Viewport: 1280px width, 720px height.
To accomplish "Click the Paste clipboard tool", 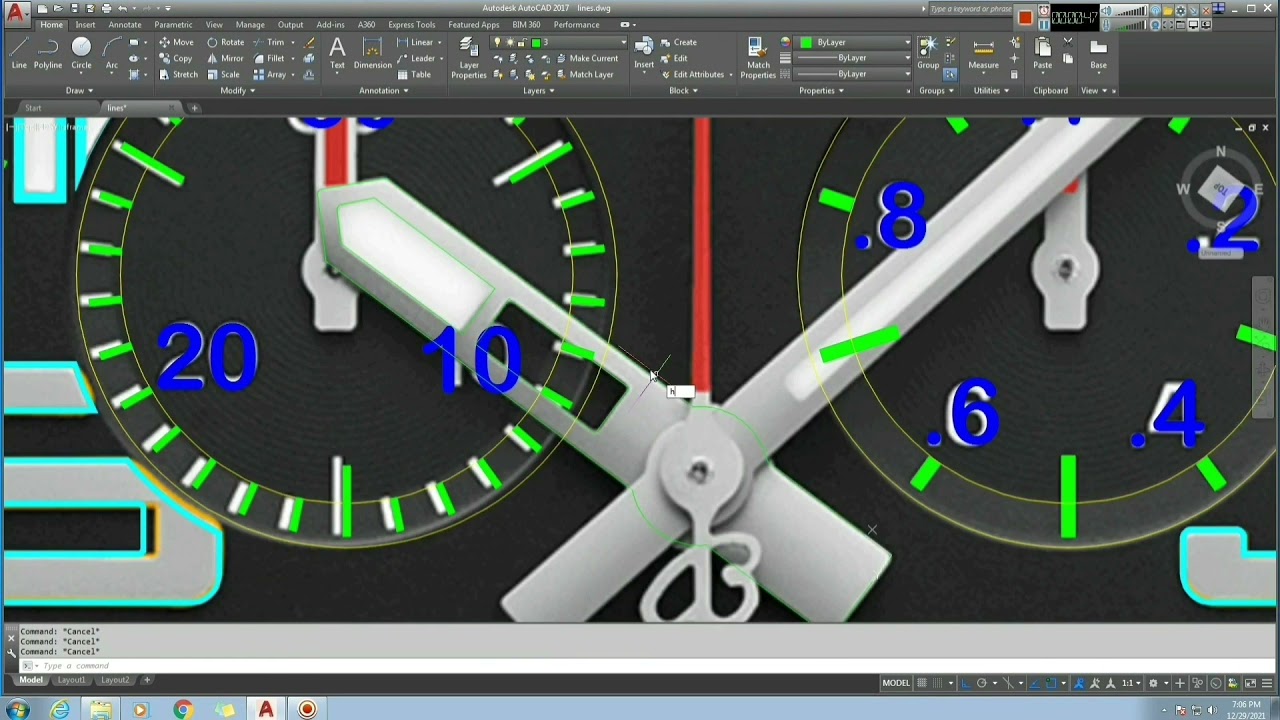I will coord(1042,53).
